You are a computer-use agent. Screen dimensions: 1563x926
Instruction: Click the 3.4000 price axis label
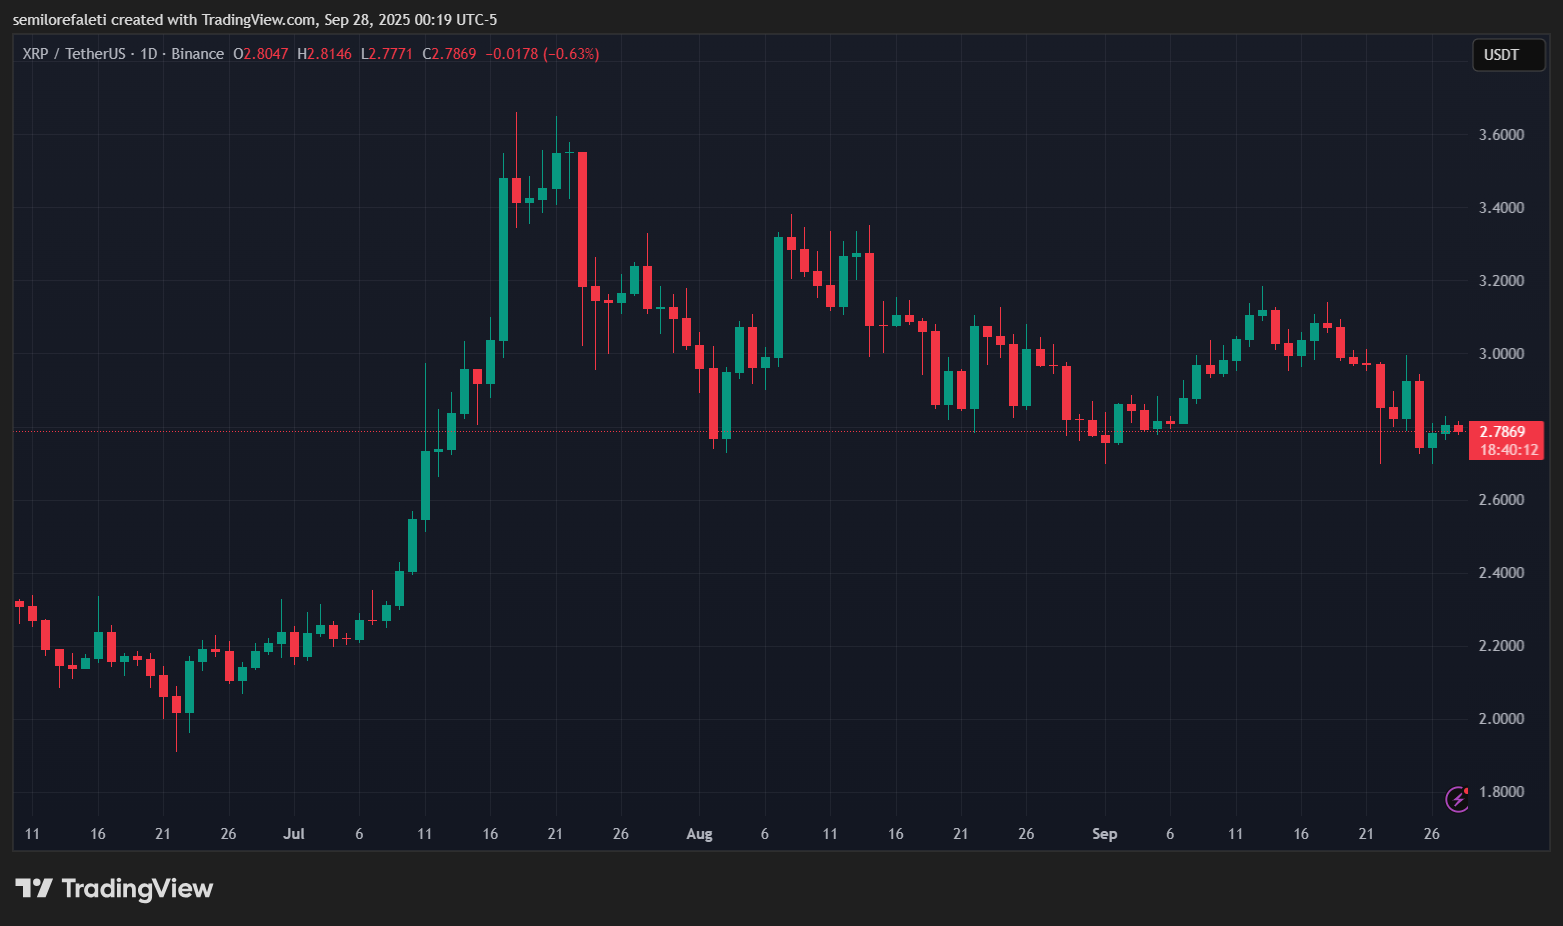[x=1502, y=208]
